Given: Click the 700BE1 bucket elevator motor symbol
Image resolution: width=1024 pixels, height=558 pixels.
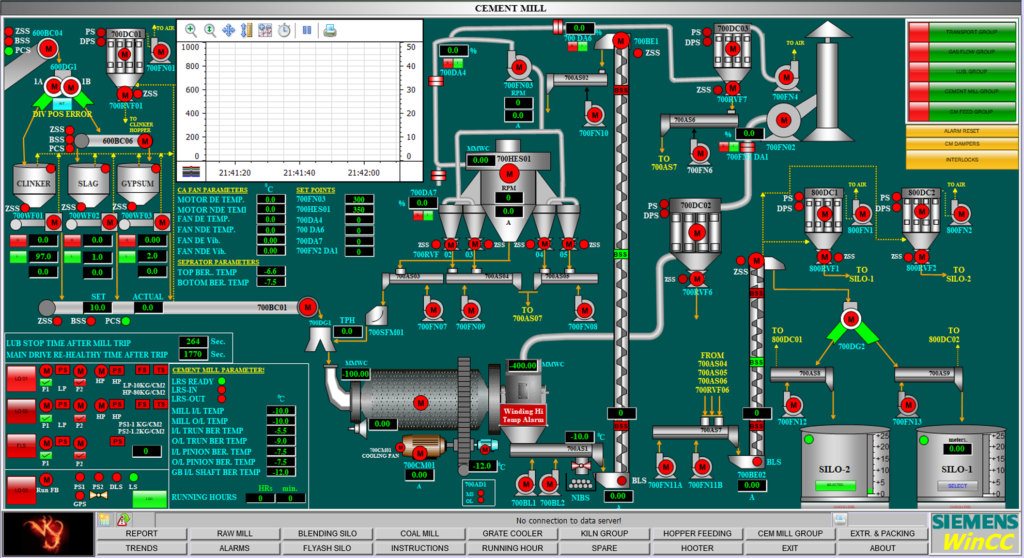Looking at the screenshot, I should click(x=620, y=41).
